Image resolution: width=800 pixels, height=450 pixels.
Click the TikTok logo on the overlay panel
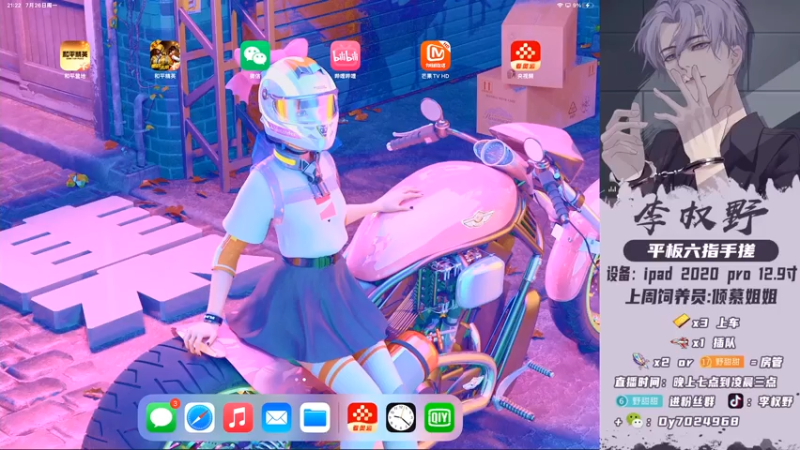735,401
